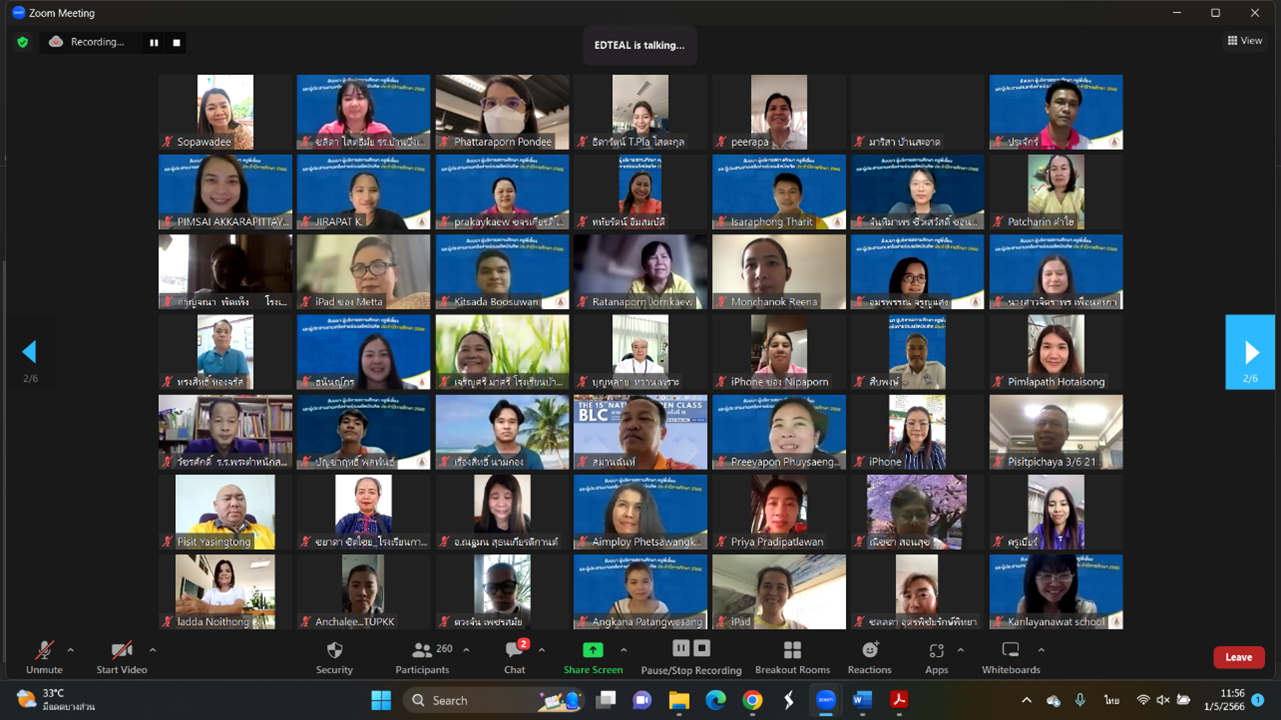Open the Chat panel

click(514, 657)
